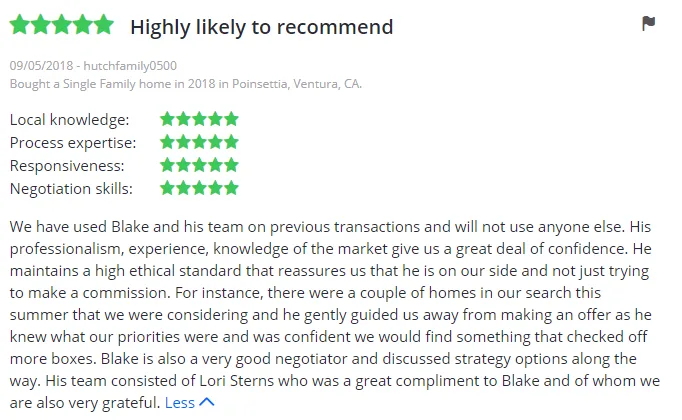
Task: Click 'Poinsettia, Ventura, CA' location text
Action: tap(296, 83)
